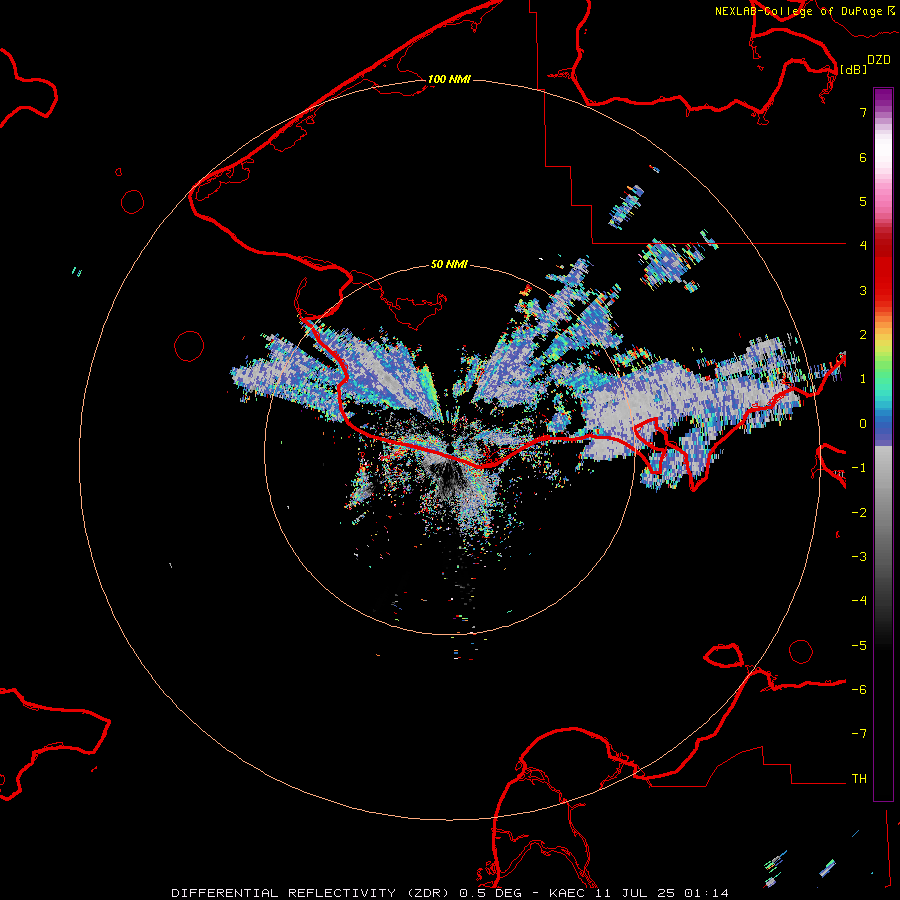Click the 100 NMI range ring label
Screen dimensions: 900x900
point(449,79)
